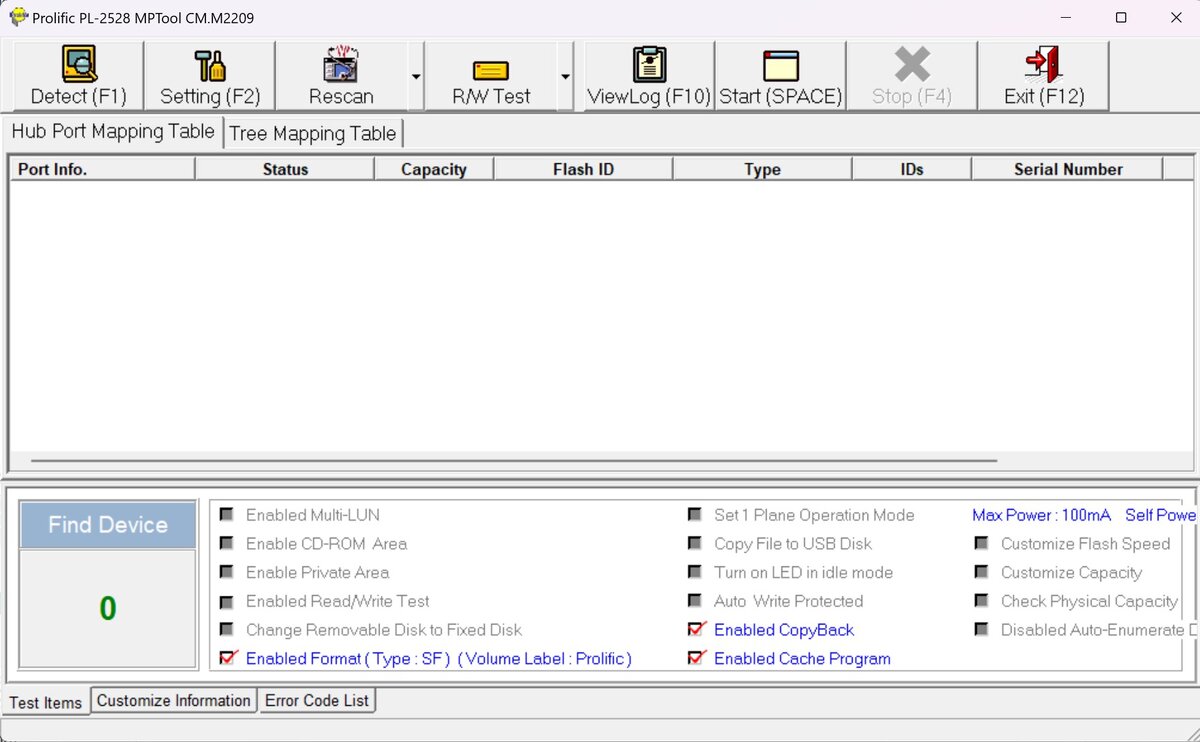Toggle Check Physical Capacity checkbox
The image size is (1200, 742).
click(x=982, y=601)
